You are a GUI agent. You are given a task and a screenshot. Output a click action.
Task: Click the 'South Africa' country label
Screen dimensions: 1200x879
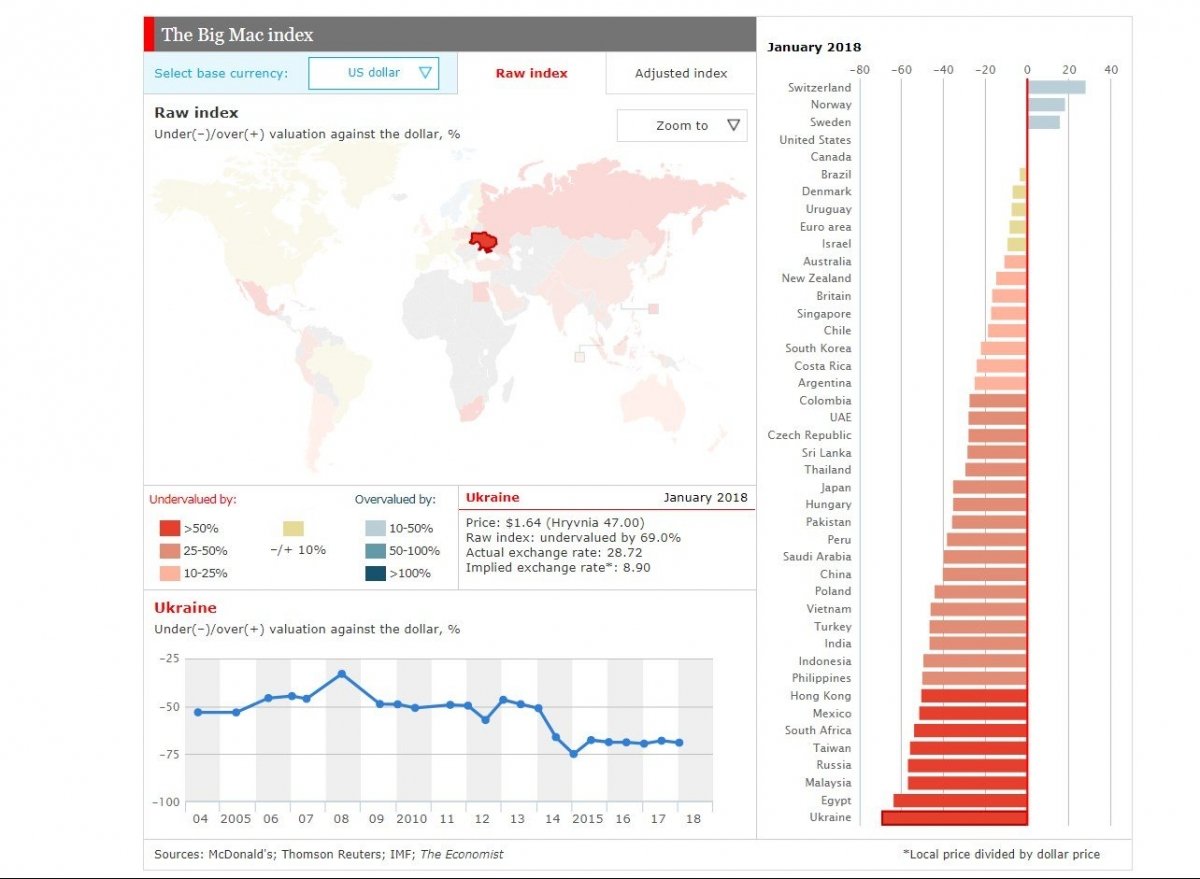pyautogui.click(x=818, y=730)
